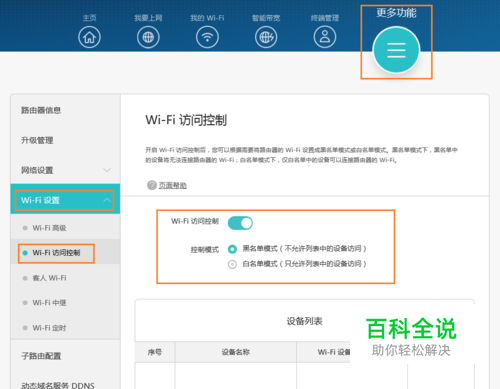Screen dimensions: 500x389
Task: Open the 升级管理 sidebar item
Action: [x=37, y=140]
